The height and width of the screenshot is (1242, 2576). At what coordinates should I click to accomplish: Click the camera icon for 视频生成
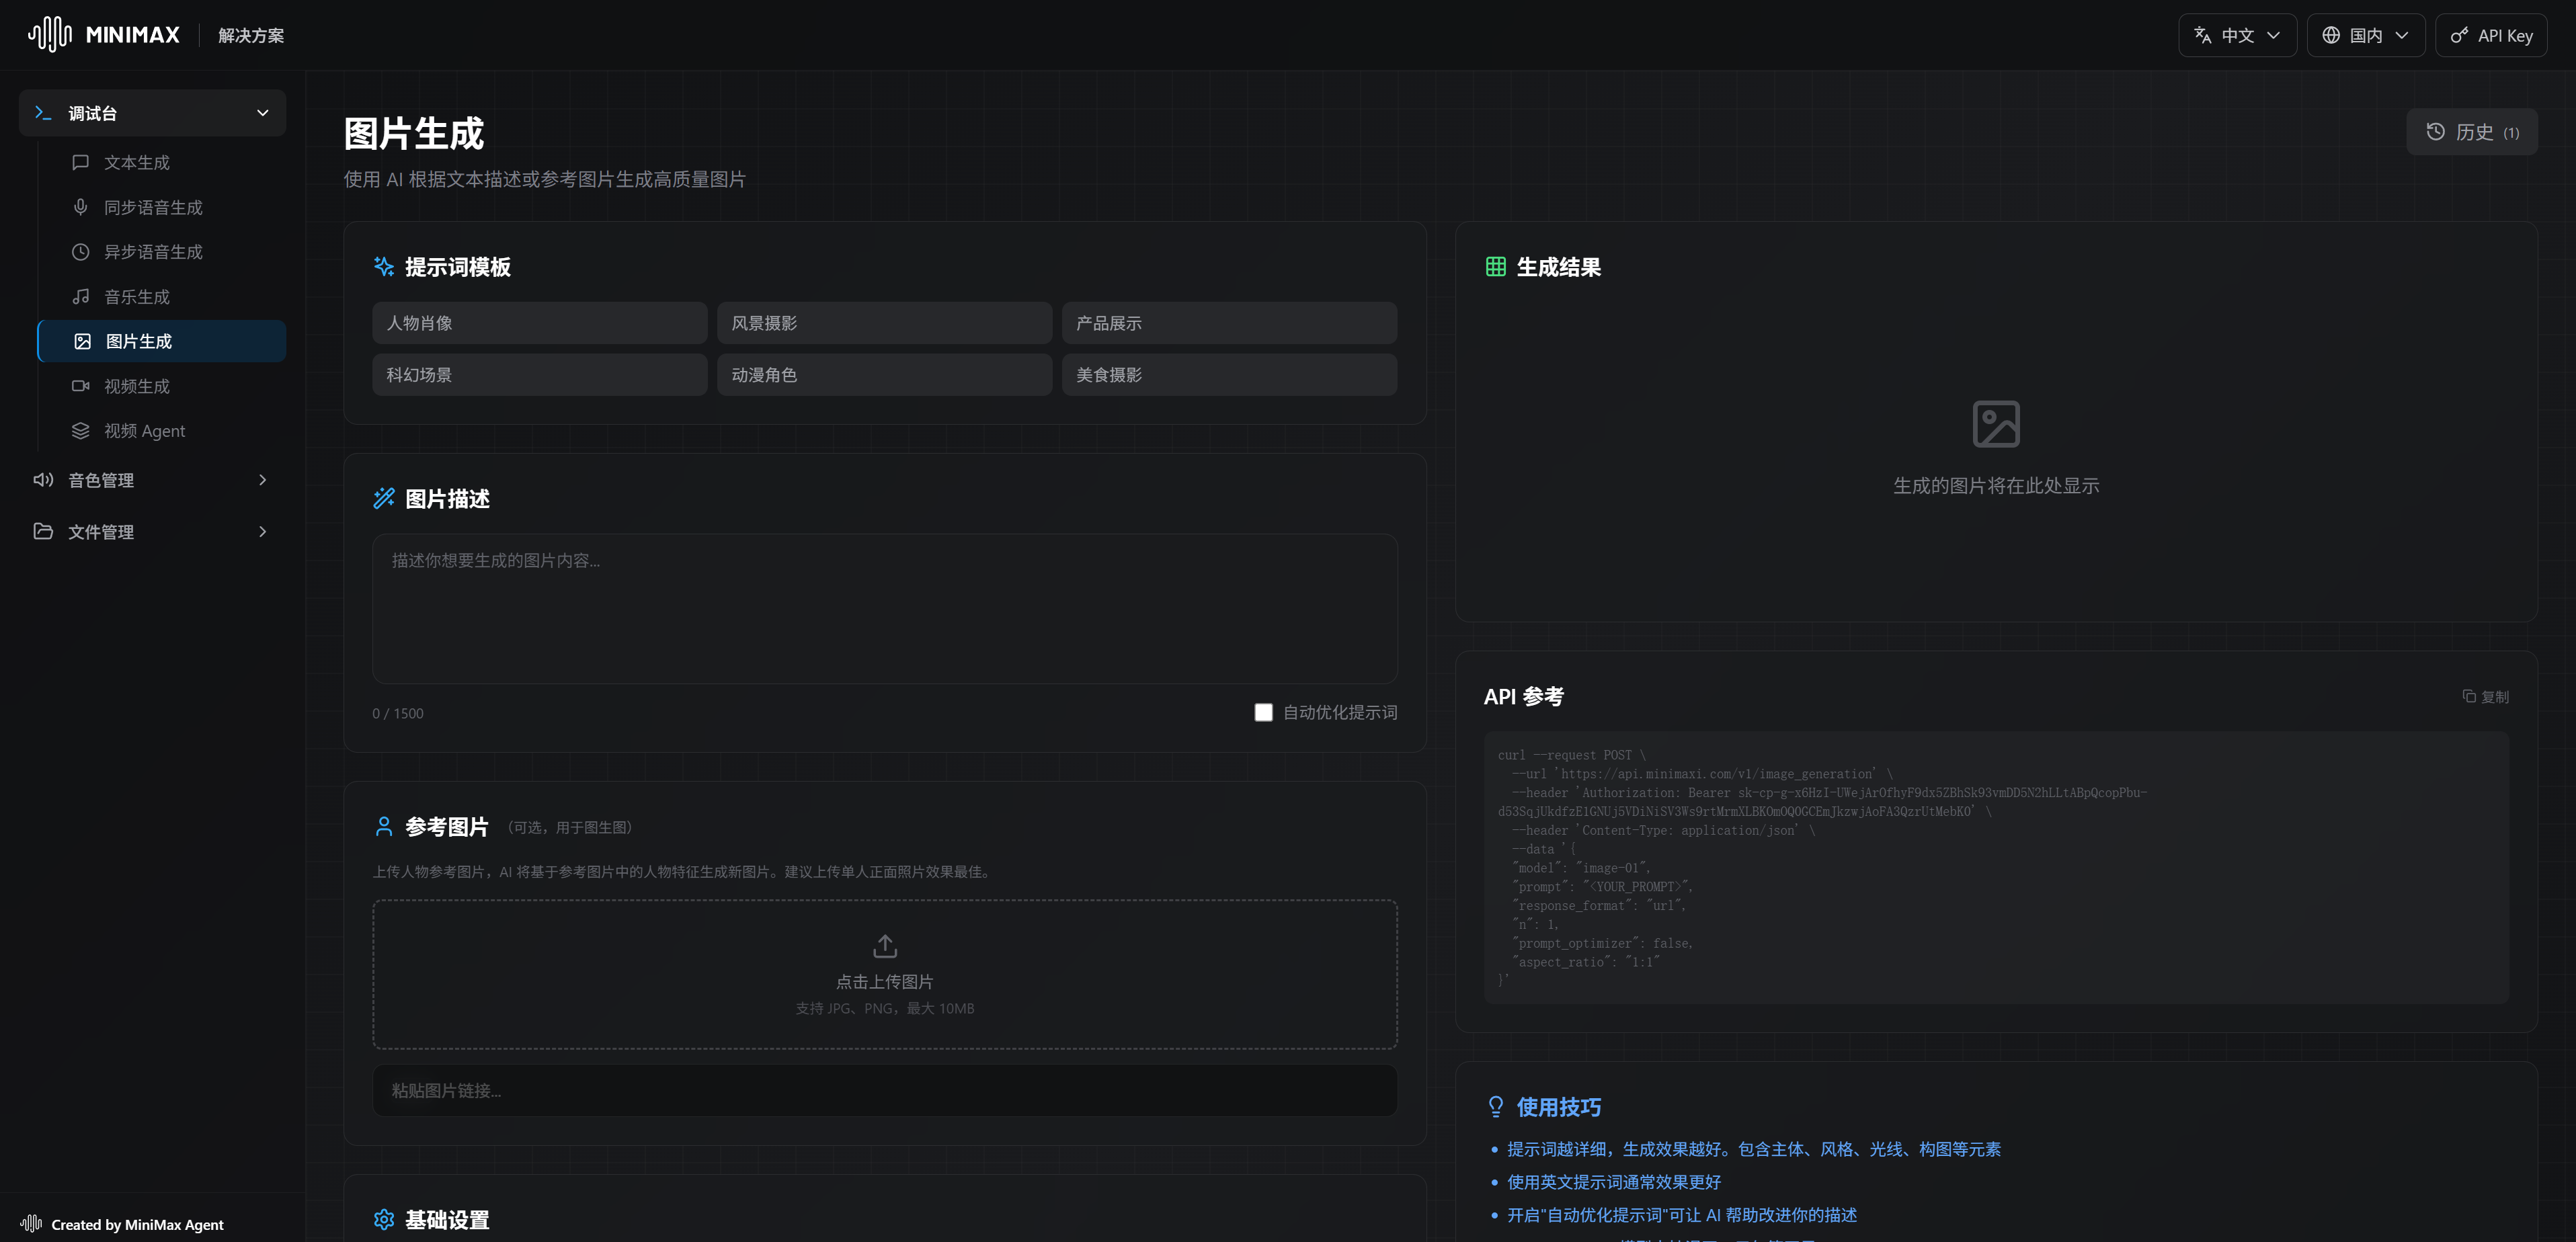pos(81,386)
